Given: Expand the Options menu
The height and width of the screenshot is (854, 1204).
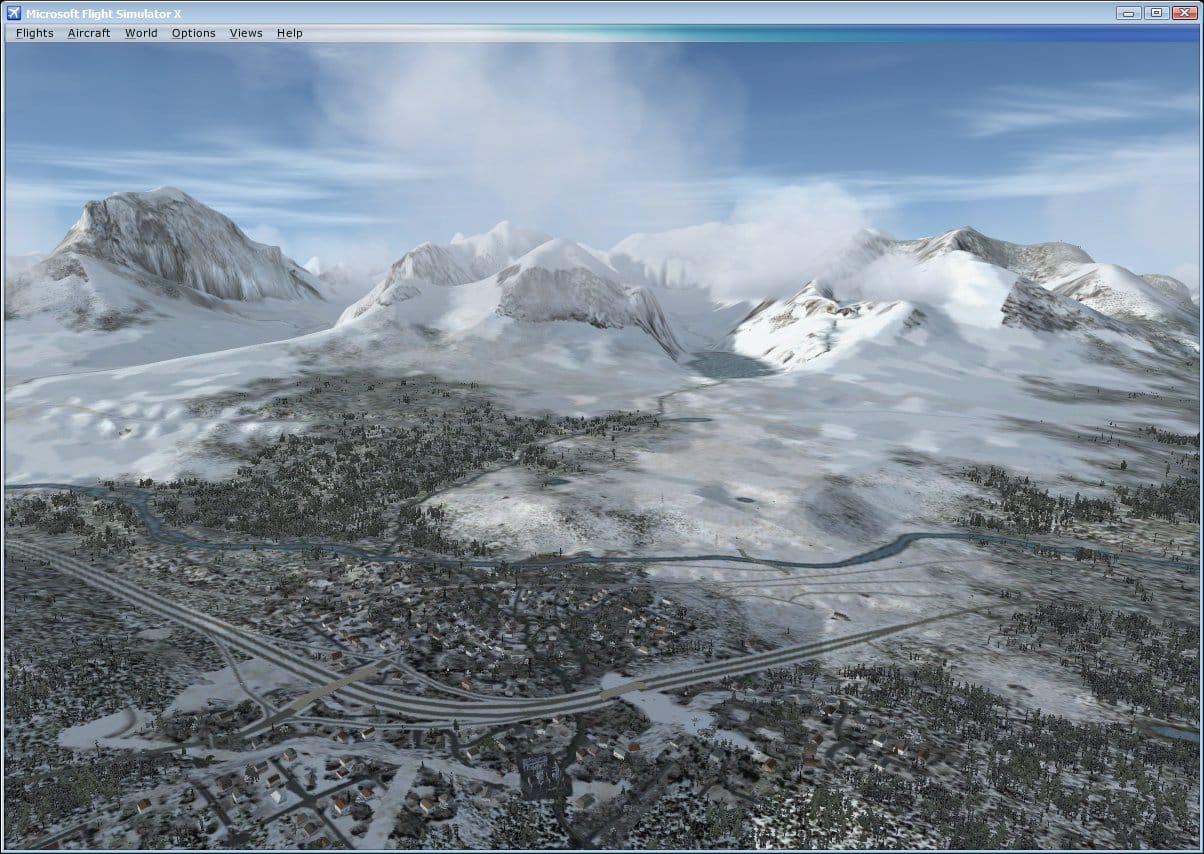Looking at the screenshot, I should [193, 33].
